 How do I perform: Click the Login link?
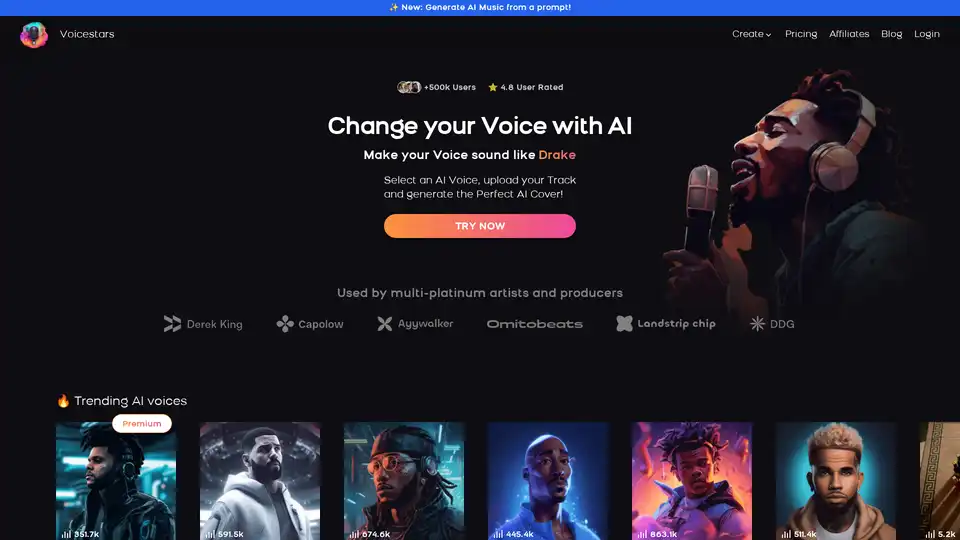pos(926,34)
